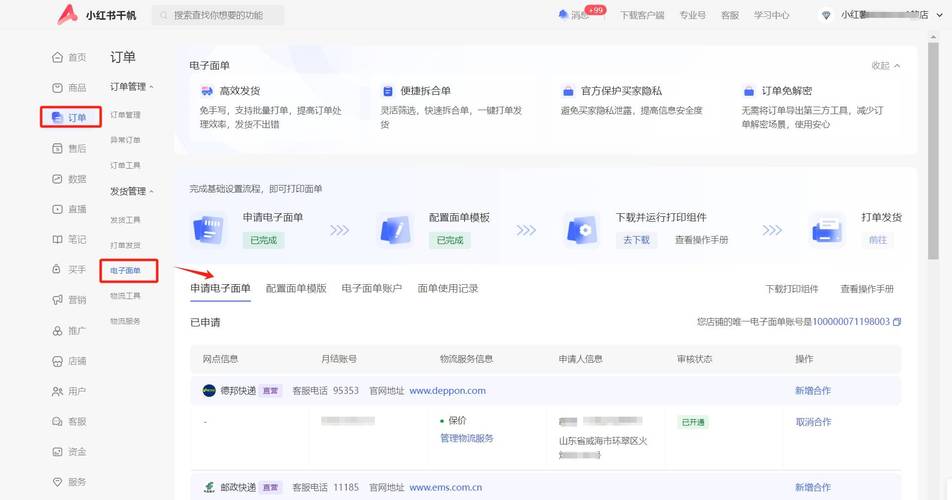The height and width of the screenshot is (500, 952).
Task: Select the 售后 after-sales sidebar icon
Action: (57, 149)
